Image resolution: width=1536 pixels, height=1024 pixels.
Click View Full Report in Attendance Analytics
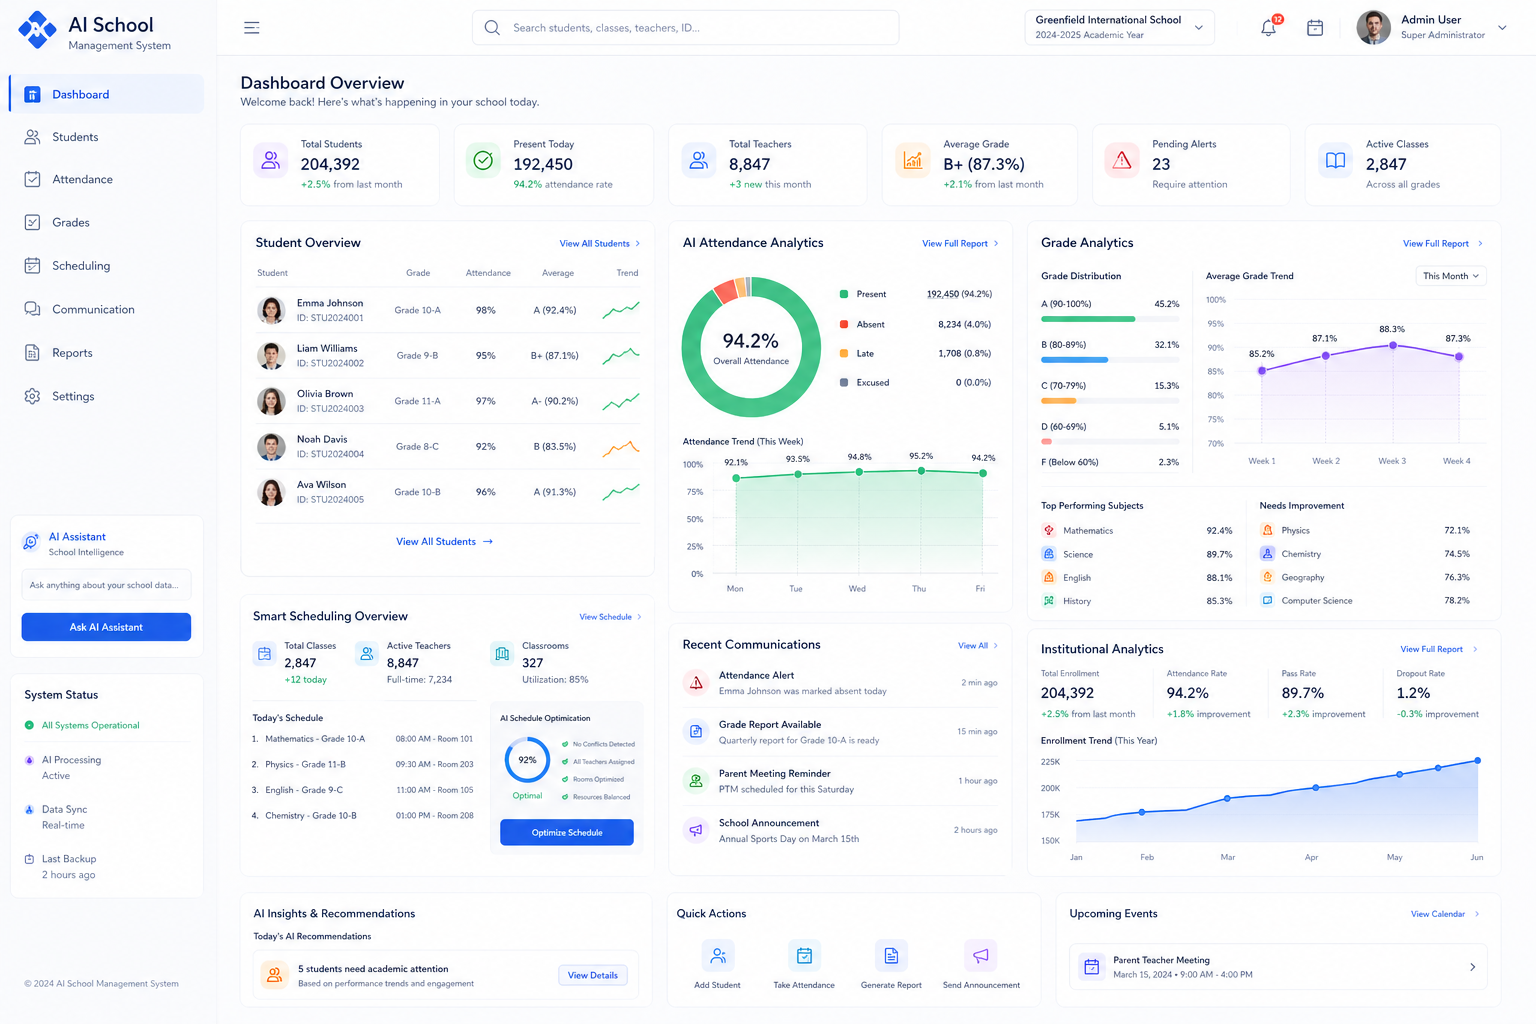click(x=960, y=244)
